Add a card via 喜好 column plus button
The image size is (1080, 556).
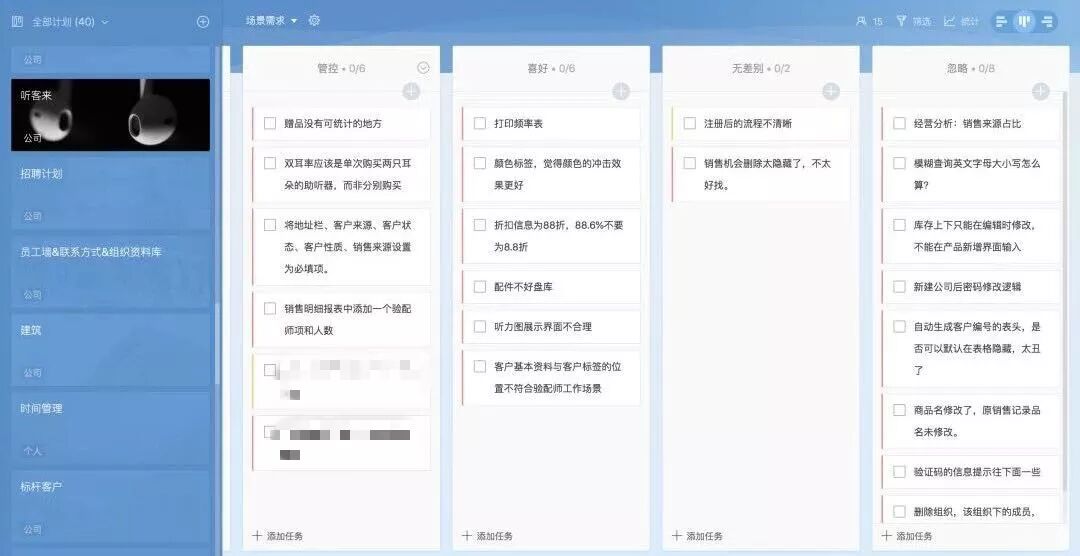[621, 91]
